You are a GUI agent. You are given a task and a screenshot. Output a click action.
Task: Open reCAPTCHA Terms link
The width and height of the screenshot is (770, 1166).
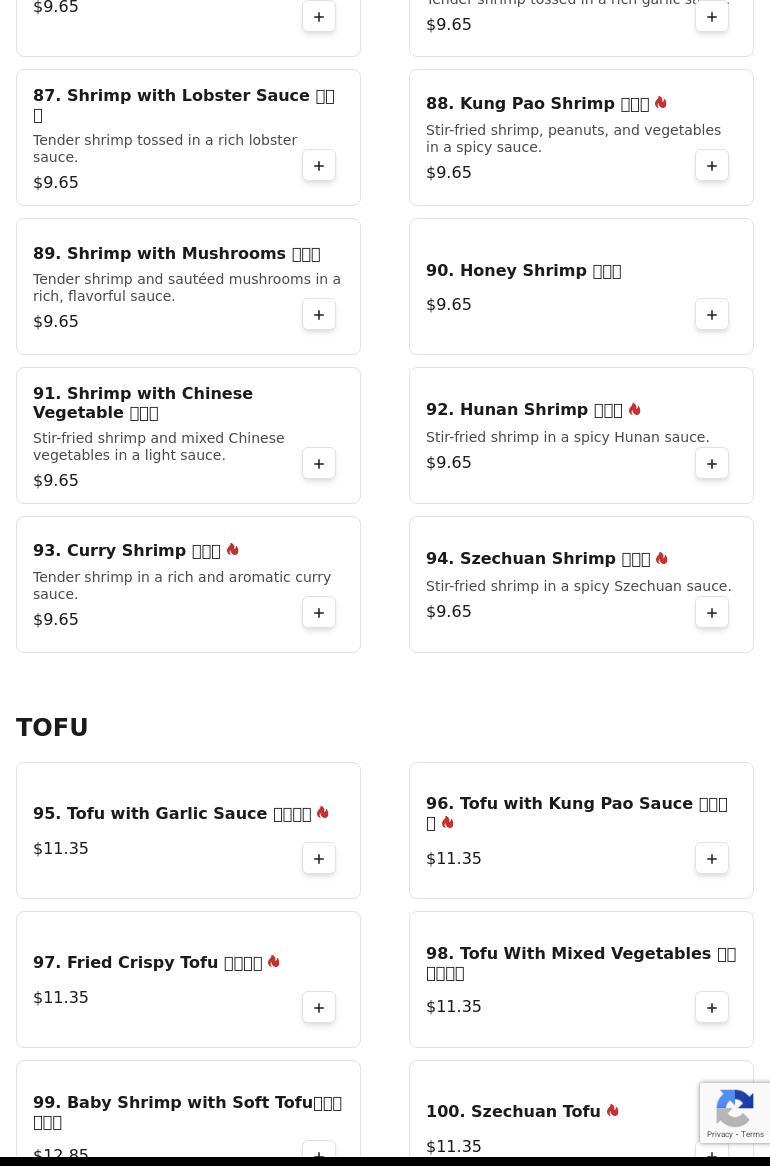click(752, 1134)
